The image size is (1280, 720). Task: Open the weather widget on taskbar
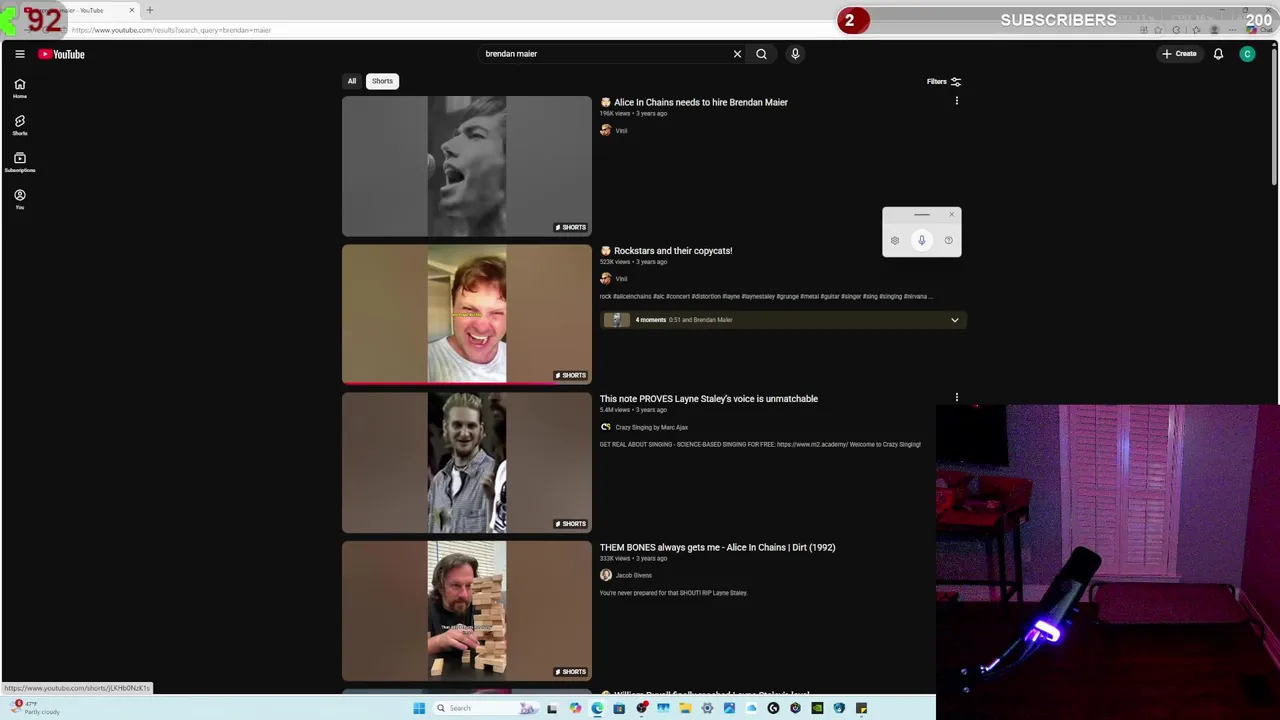click(x=35, y=707)
